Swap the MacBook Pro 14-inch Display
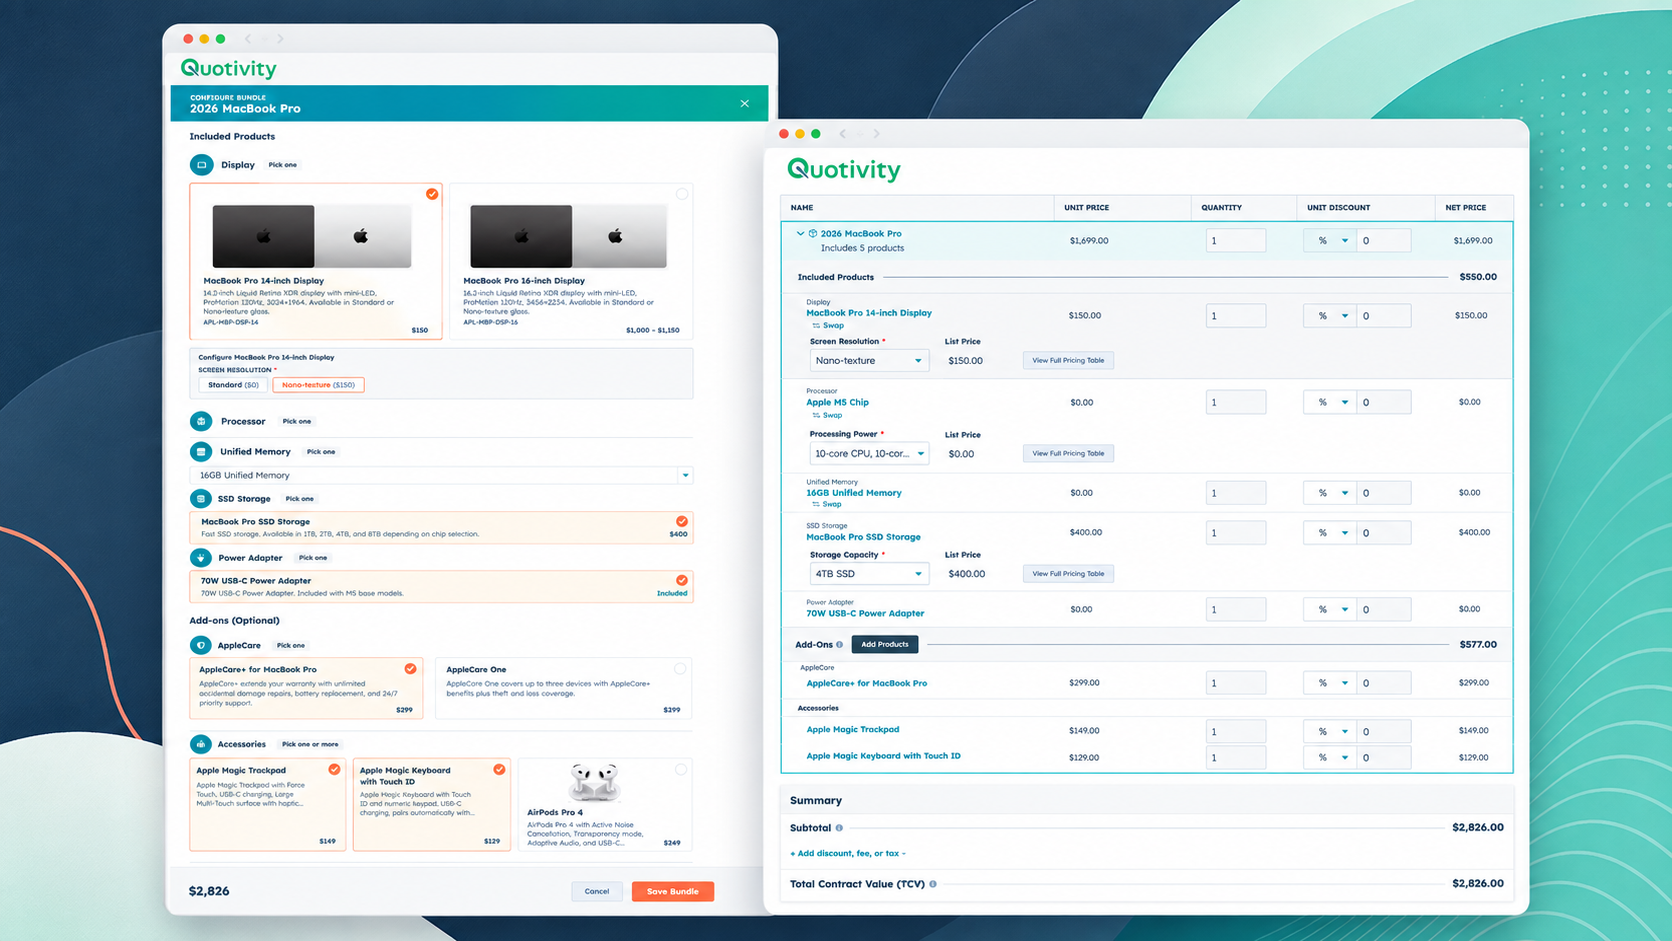Viewport: 1672px width, 941px height. click(828, 326)
